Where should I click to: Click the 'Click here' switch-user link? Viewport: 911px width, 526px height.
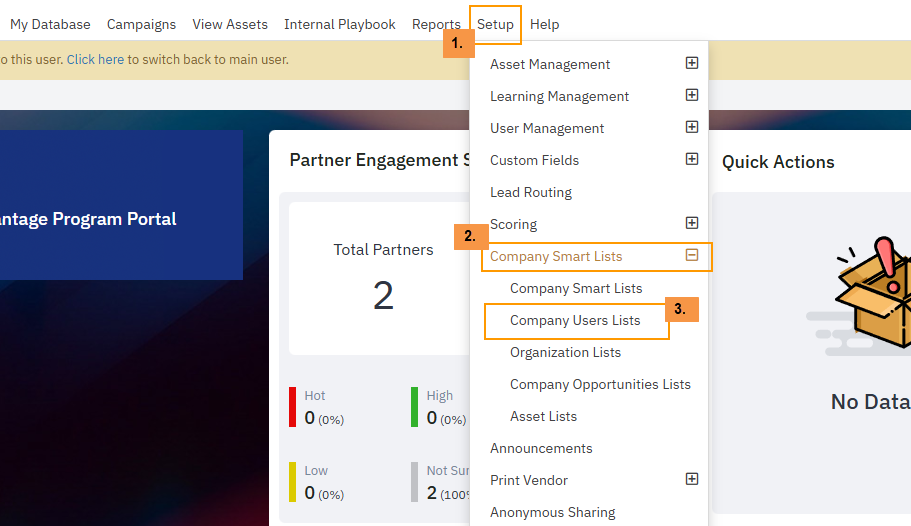tap(95, 59)
